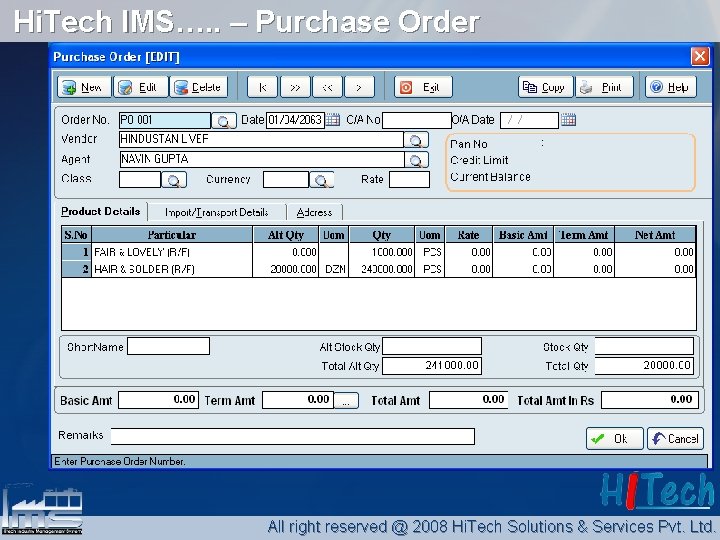Click the New button in toolbar
Image resolution: width=720 pixels, height=540 pixels.
click(84, 87)
